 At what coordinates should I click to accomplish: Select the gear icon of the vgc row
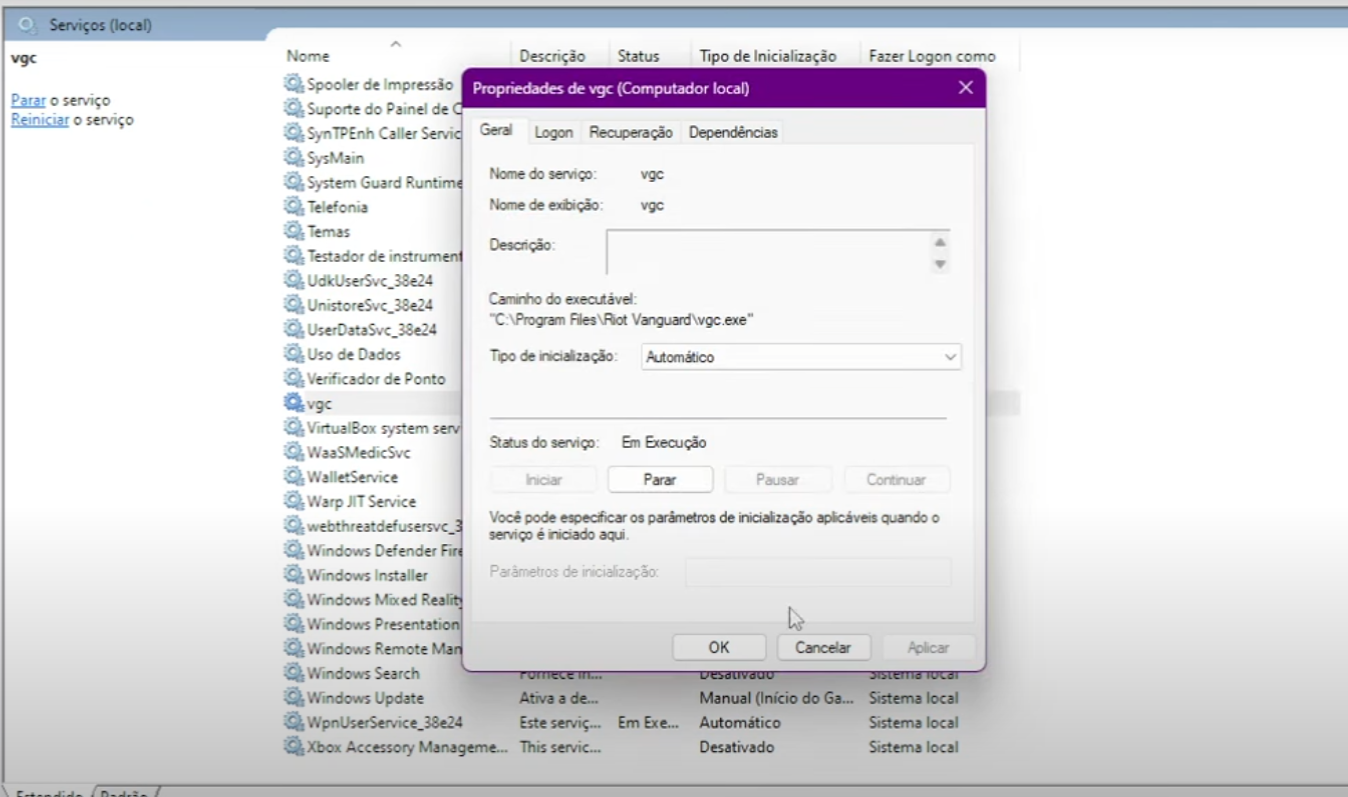point(294,403)
